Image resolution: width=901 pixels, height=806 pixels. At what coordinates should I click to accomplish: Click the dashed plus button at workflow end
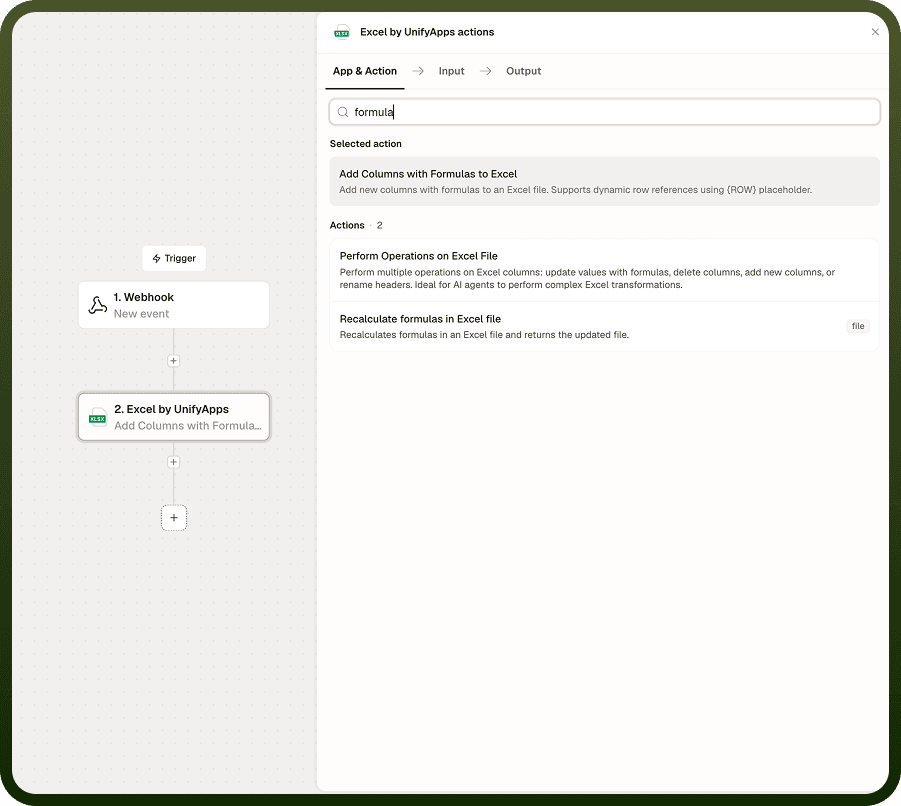click(174, 518)
